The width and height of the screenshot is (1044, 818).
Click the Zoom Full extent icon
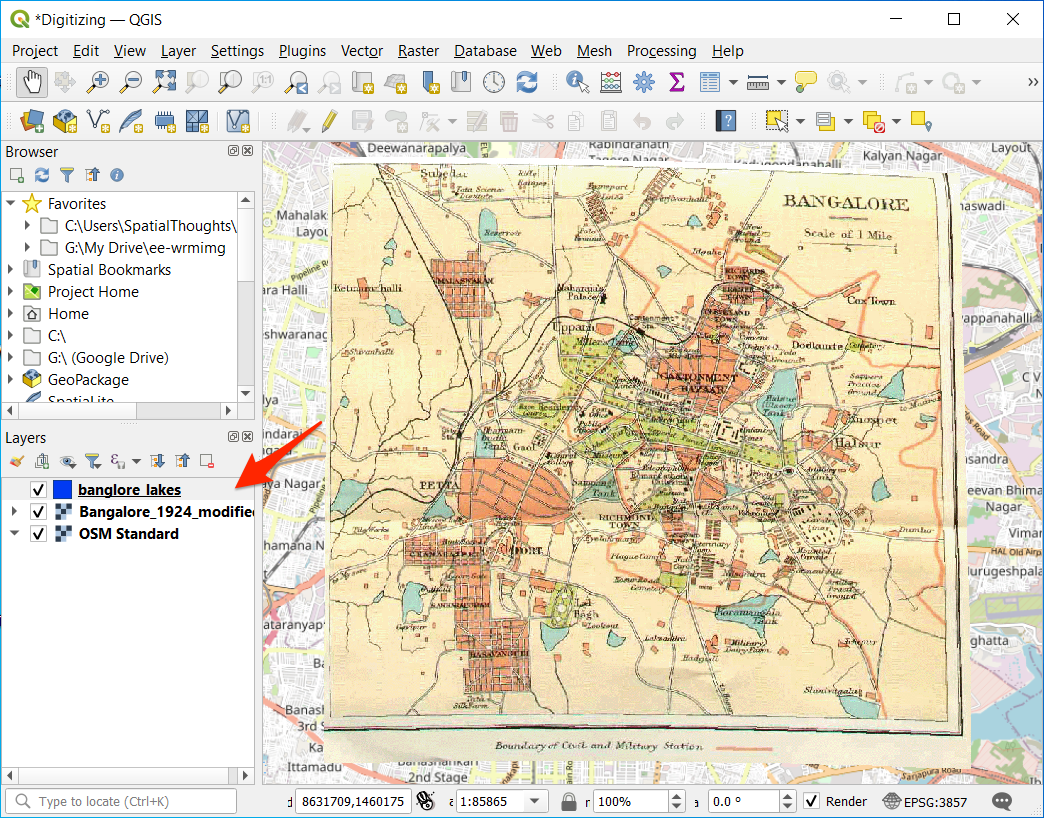164,82
